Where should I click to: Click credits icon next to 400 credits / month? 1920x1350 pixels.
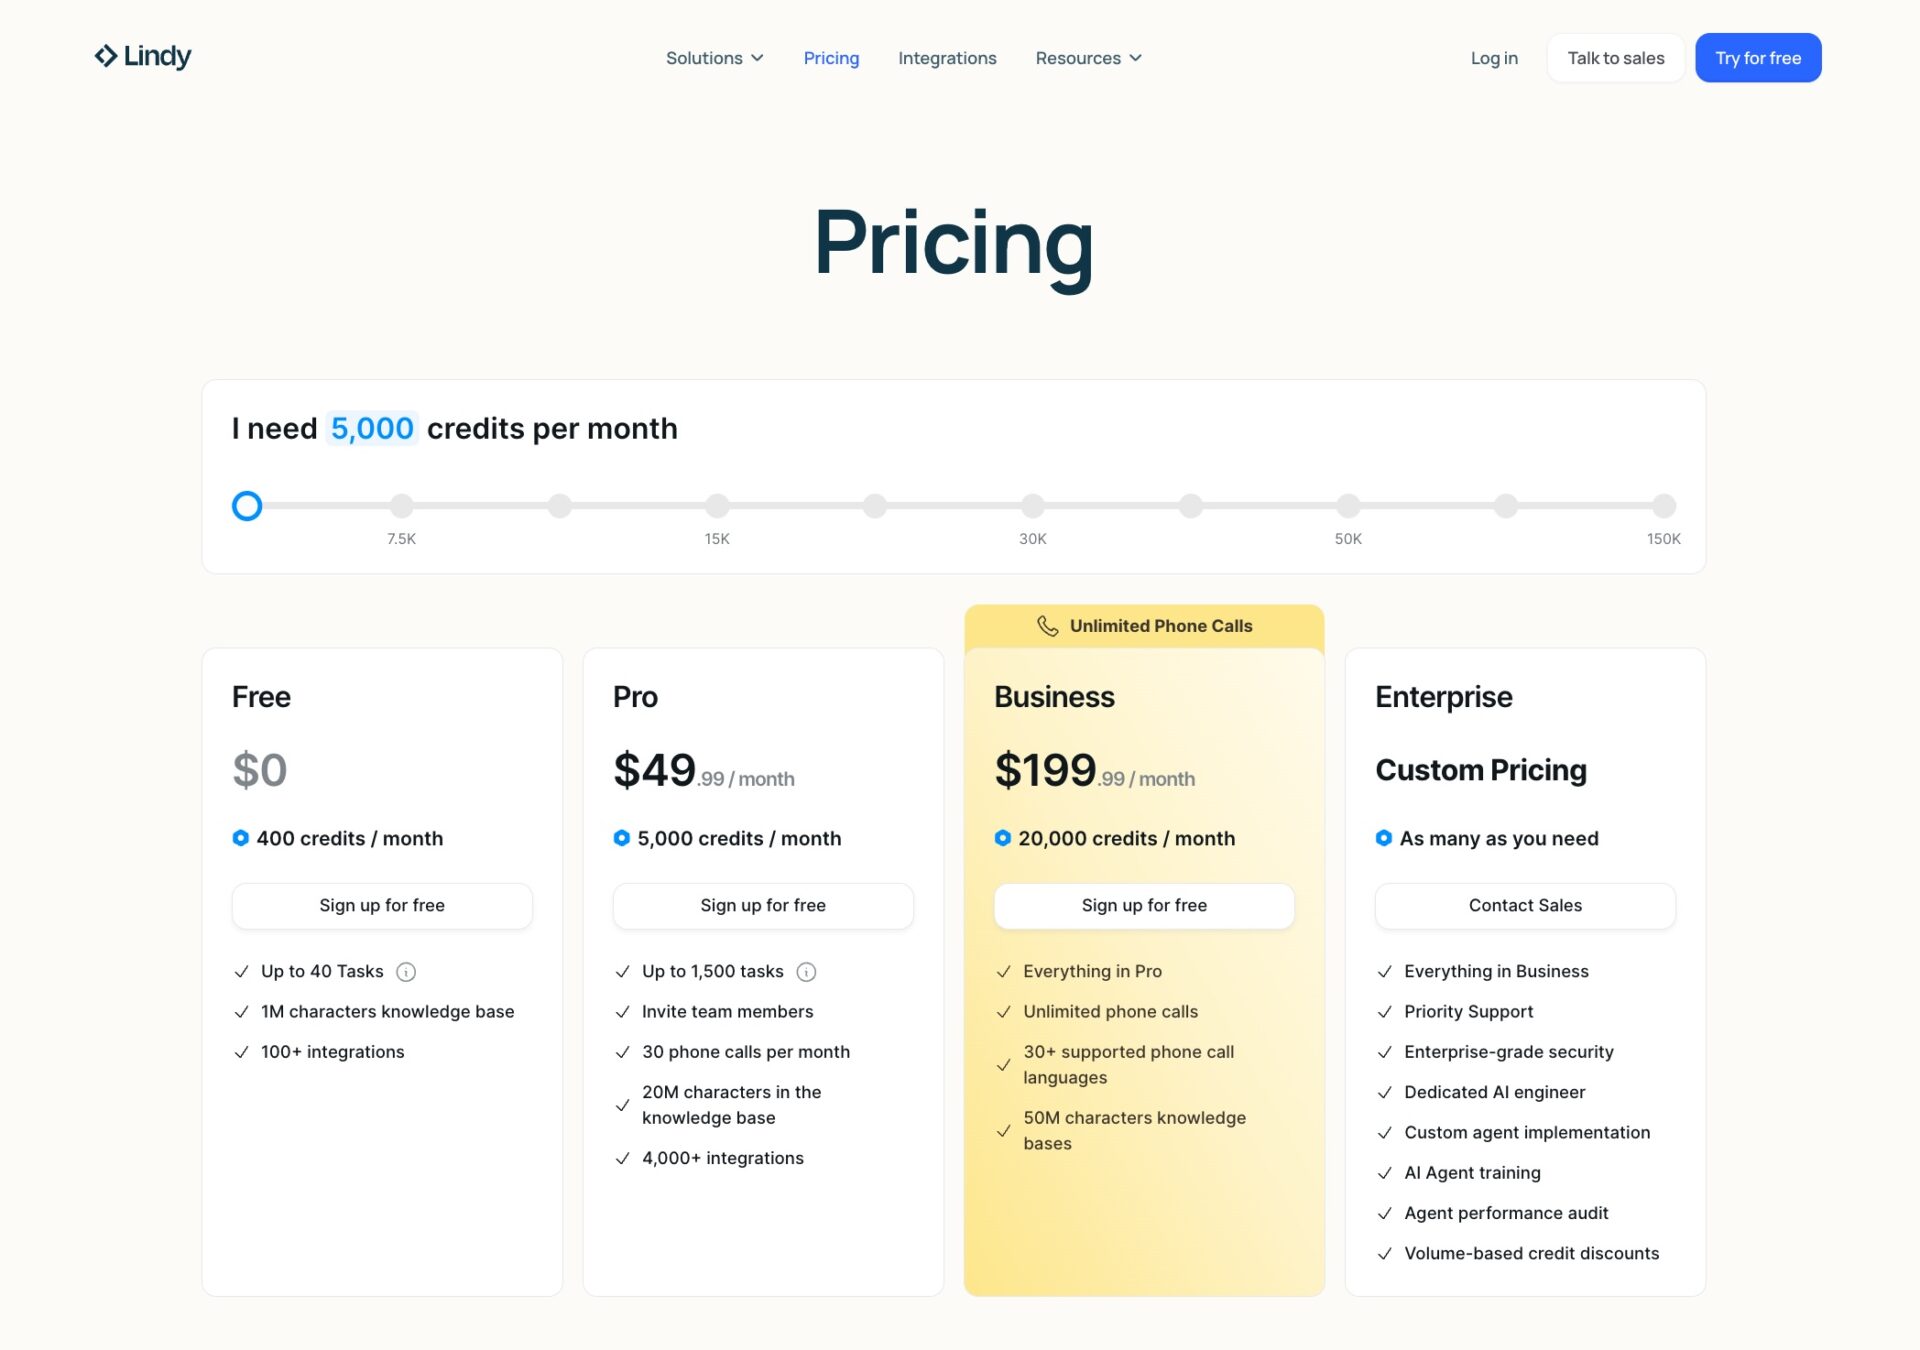coord(240,838)
